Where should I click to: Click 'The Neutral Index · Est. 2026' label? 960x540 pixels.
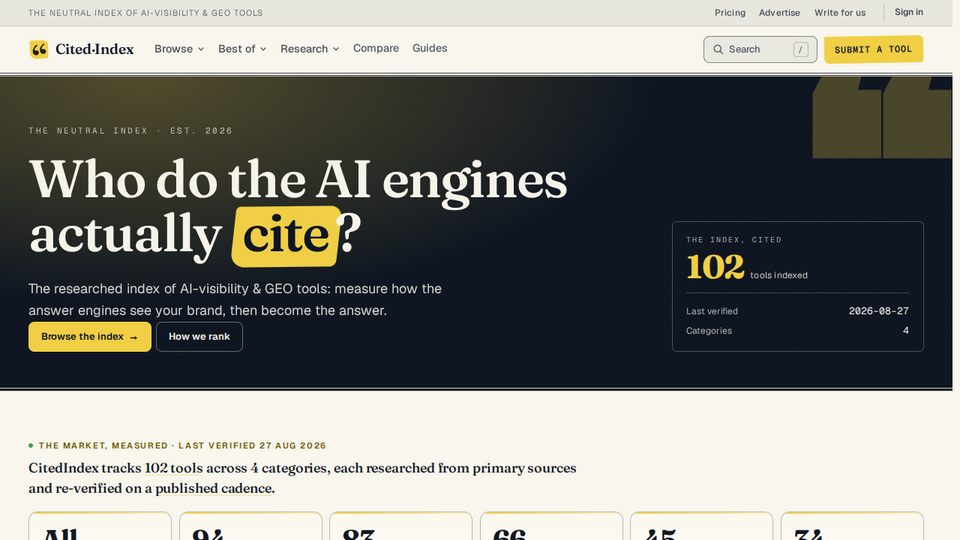[130, 131]
